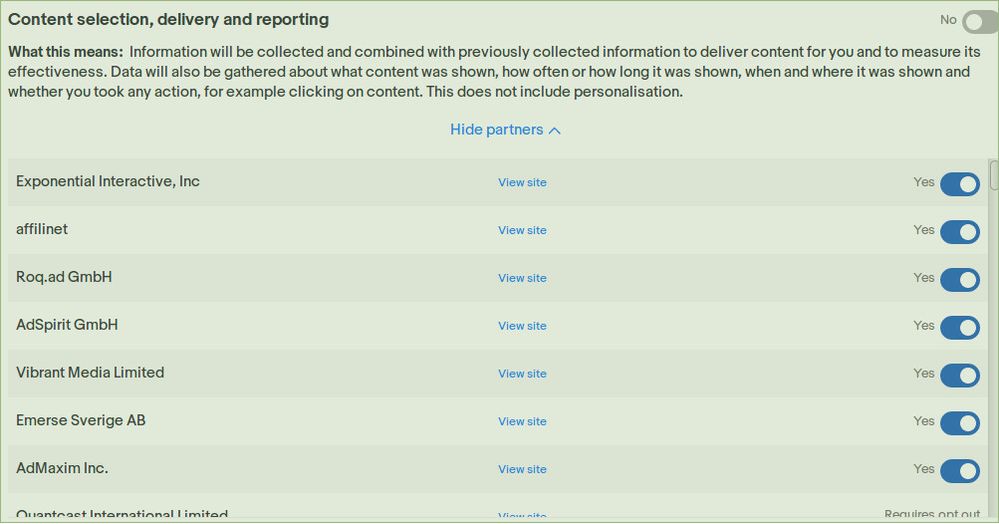999x524 pixels.
Task: Toggle the Content selection, delivery and reporting switch
Action: (x=980, y=22)
